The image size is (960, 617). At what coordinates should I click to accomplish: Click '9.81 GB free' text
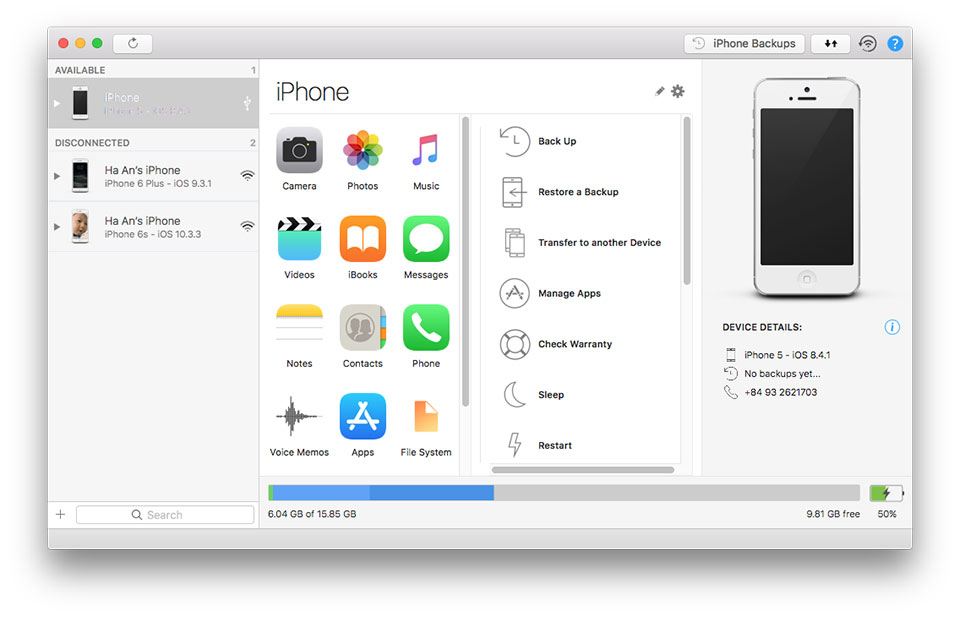[833, 514]
